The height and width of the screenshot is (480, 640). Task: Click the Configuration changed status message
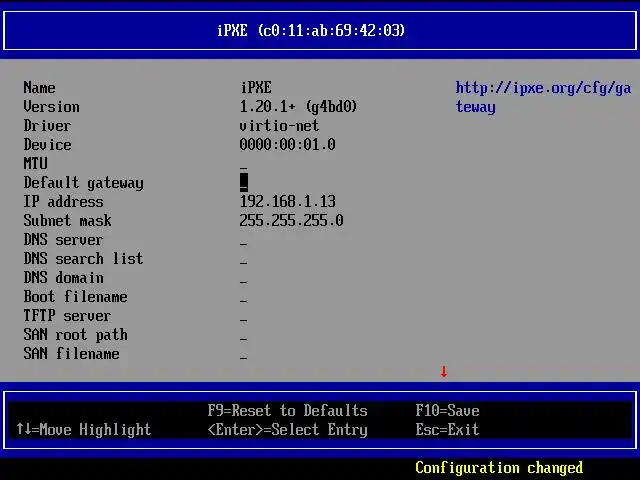click(499, 468)
